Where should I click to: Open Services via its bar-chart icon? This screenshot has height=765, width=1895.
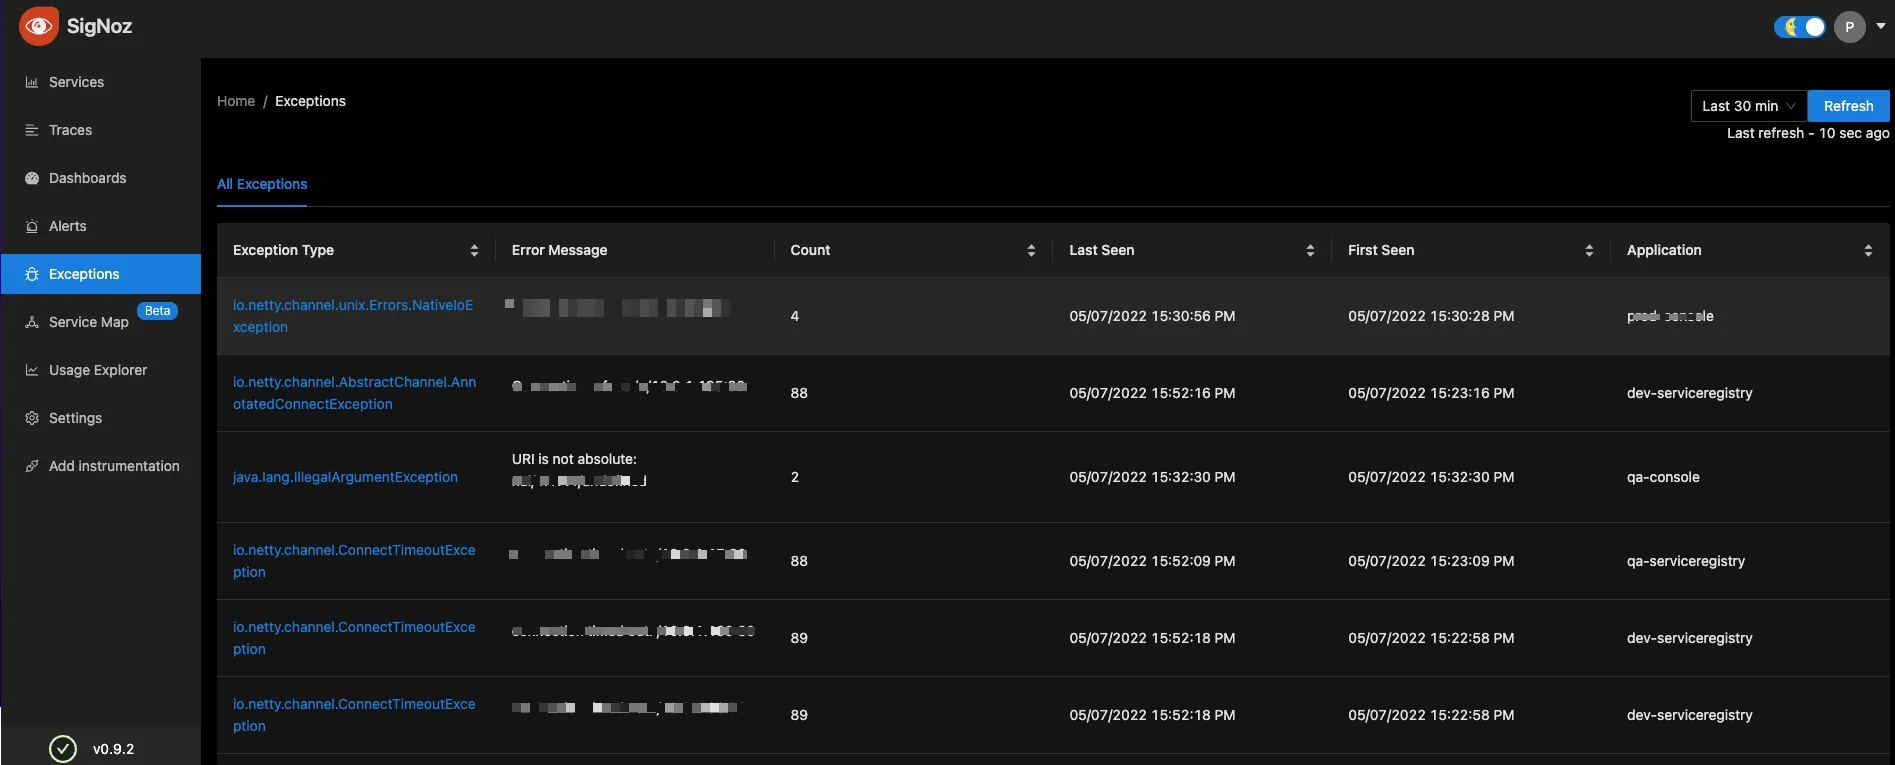(x=32, y=82)
